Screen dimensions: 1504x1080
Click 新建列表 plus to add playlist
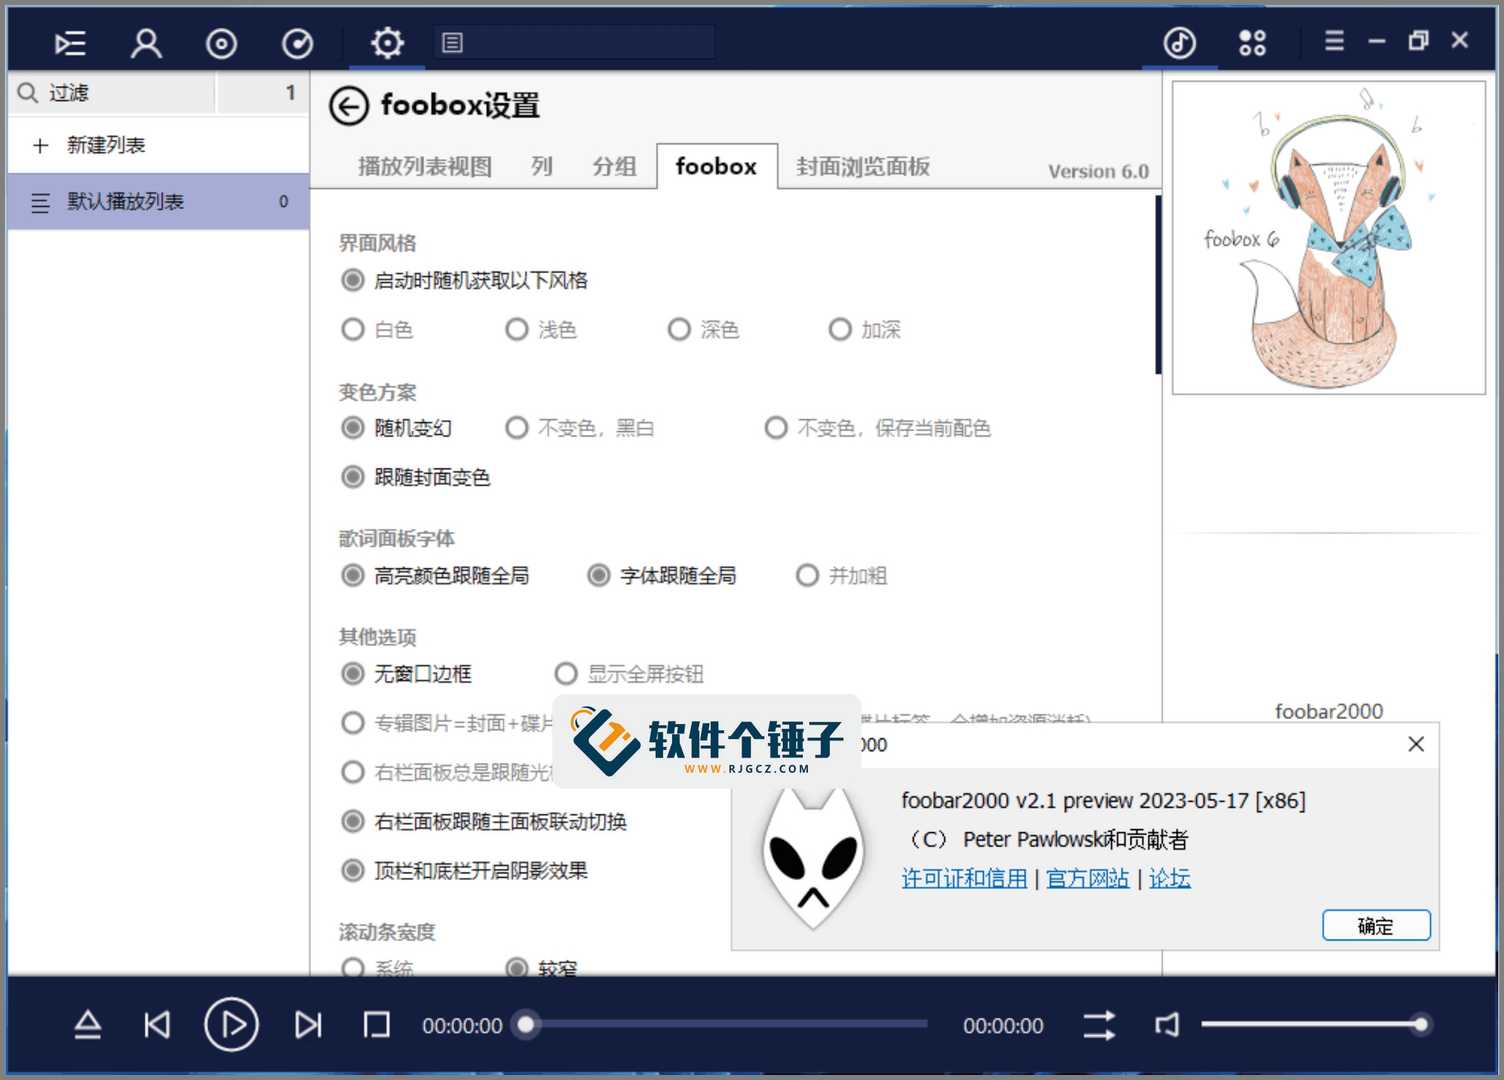41,146
